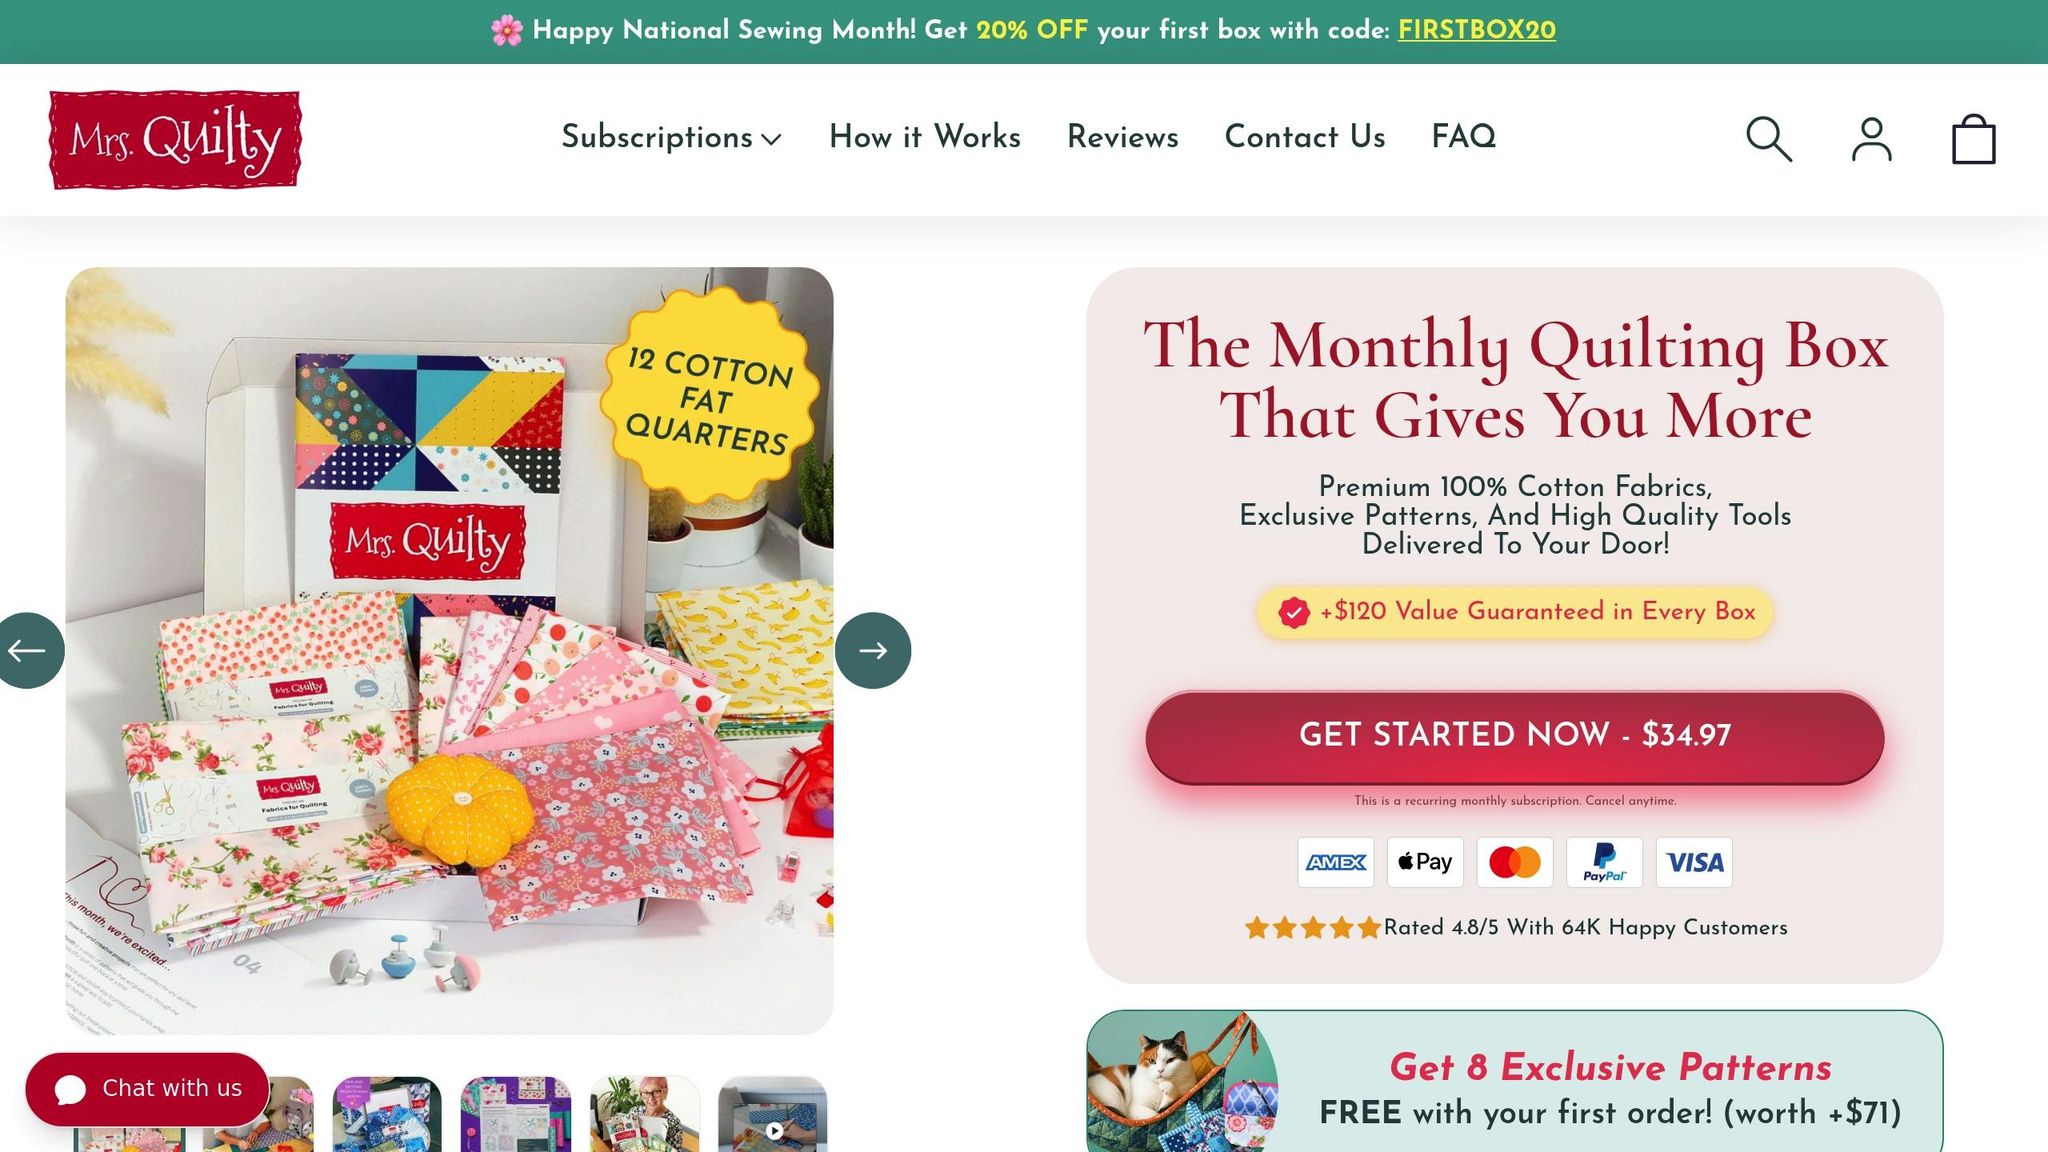Click the PayPal payment icon

click(x=1604, y=862)
